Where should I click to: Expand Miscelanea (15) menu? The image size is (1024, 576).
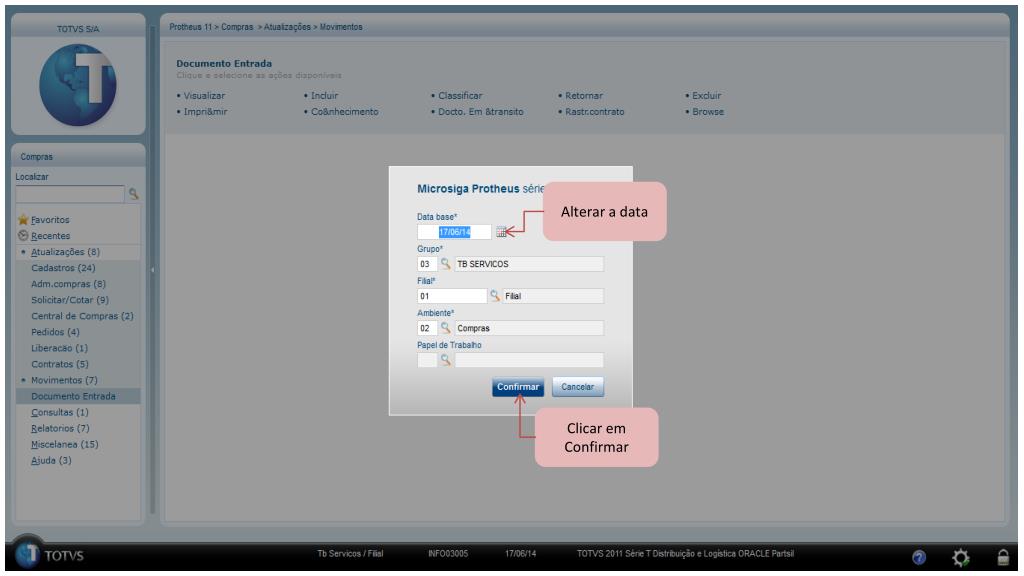[65, 444]
